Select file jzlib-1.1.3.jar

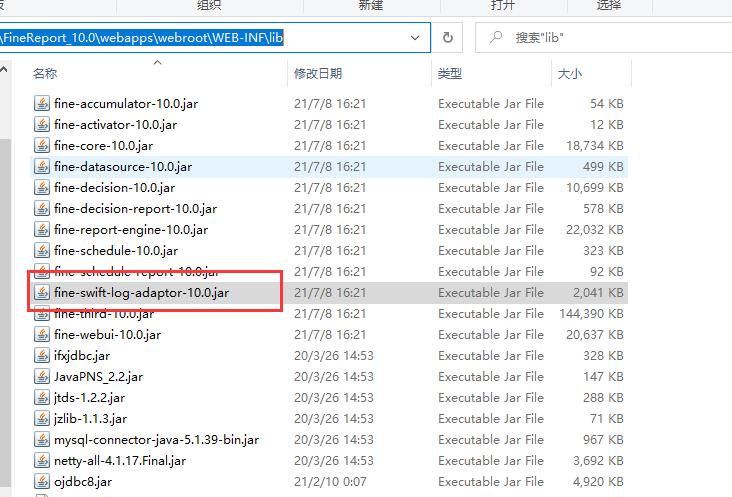(91, 418)
